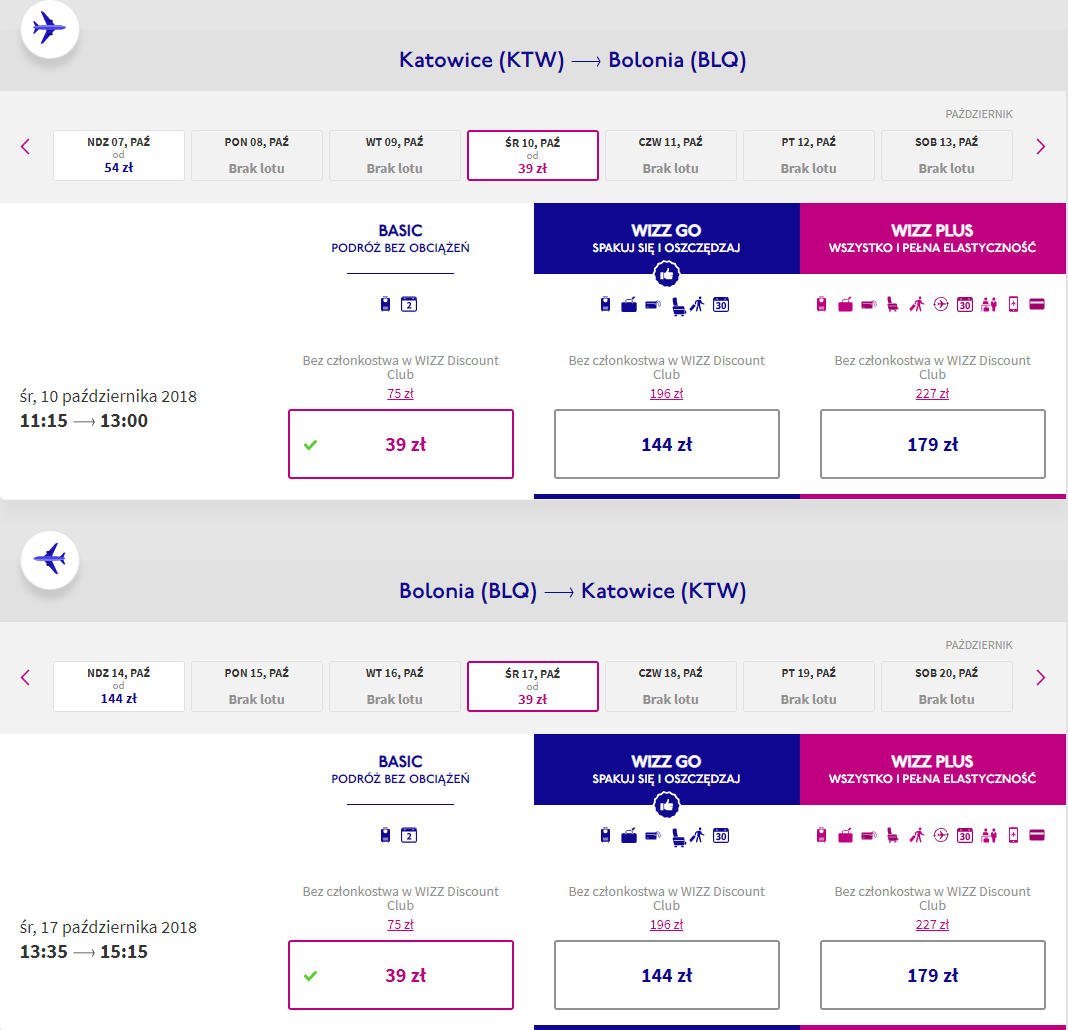Show later outbound dates with the right arrow
Image resolution: width=1068 pixels, height=1030 pixels.
1040,146
